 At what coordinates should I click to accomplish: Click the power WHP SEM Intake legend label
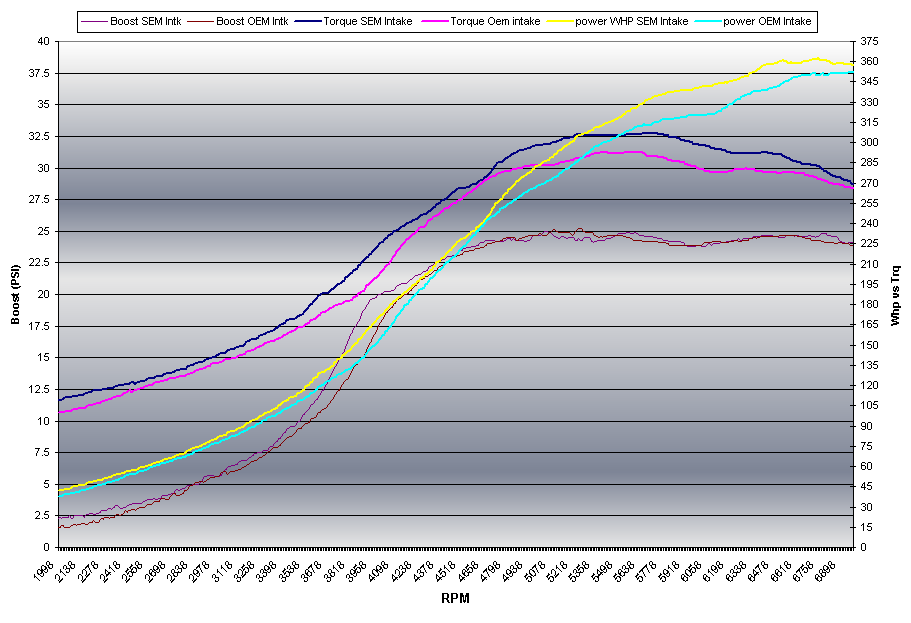click(631, 21)
